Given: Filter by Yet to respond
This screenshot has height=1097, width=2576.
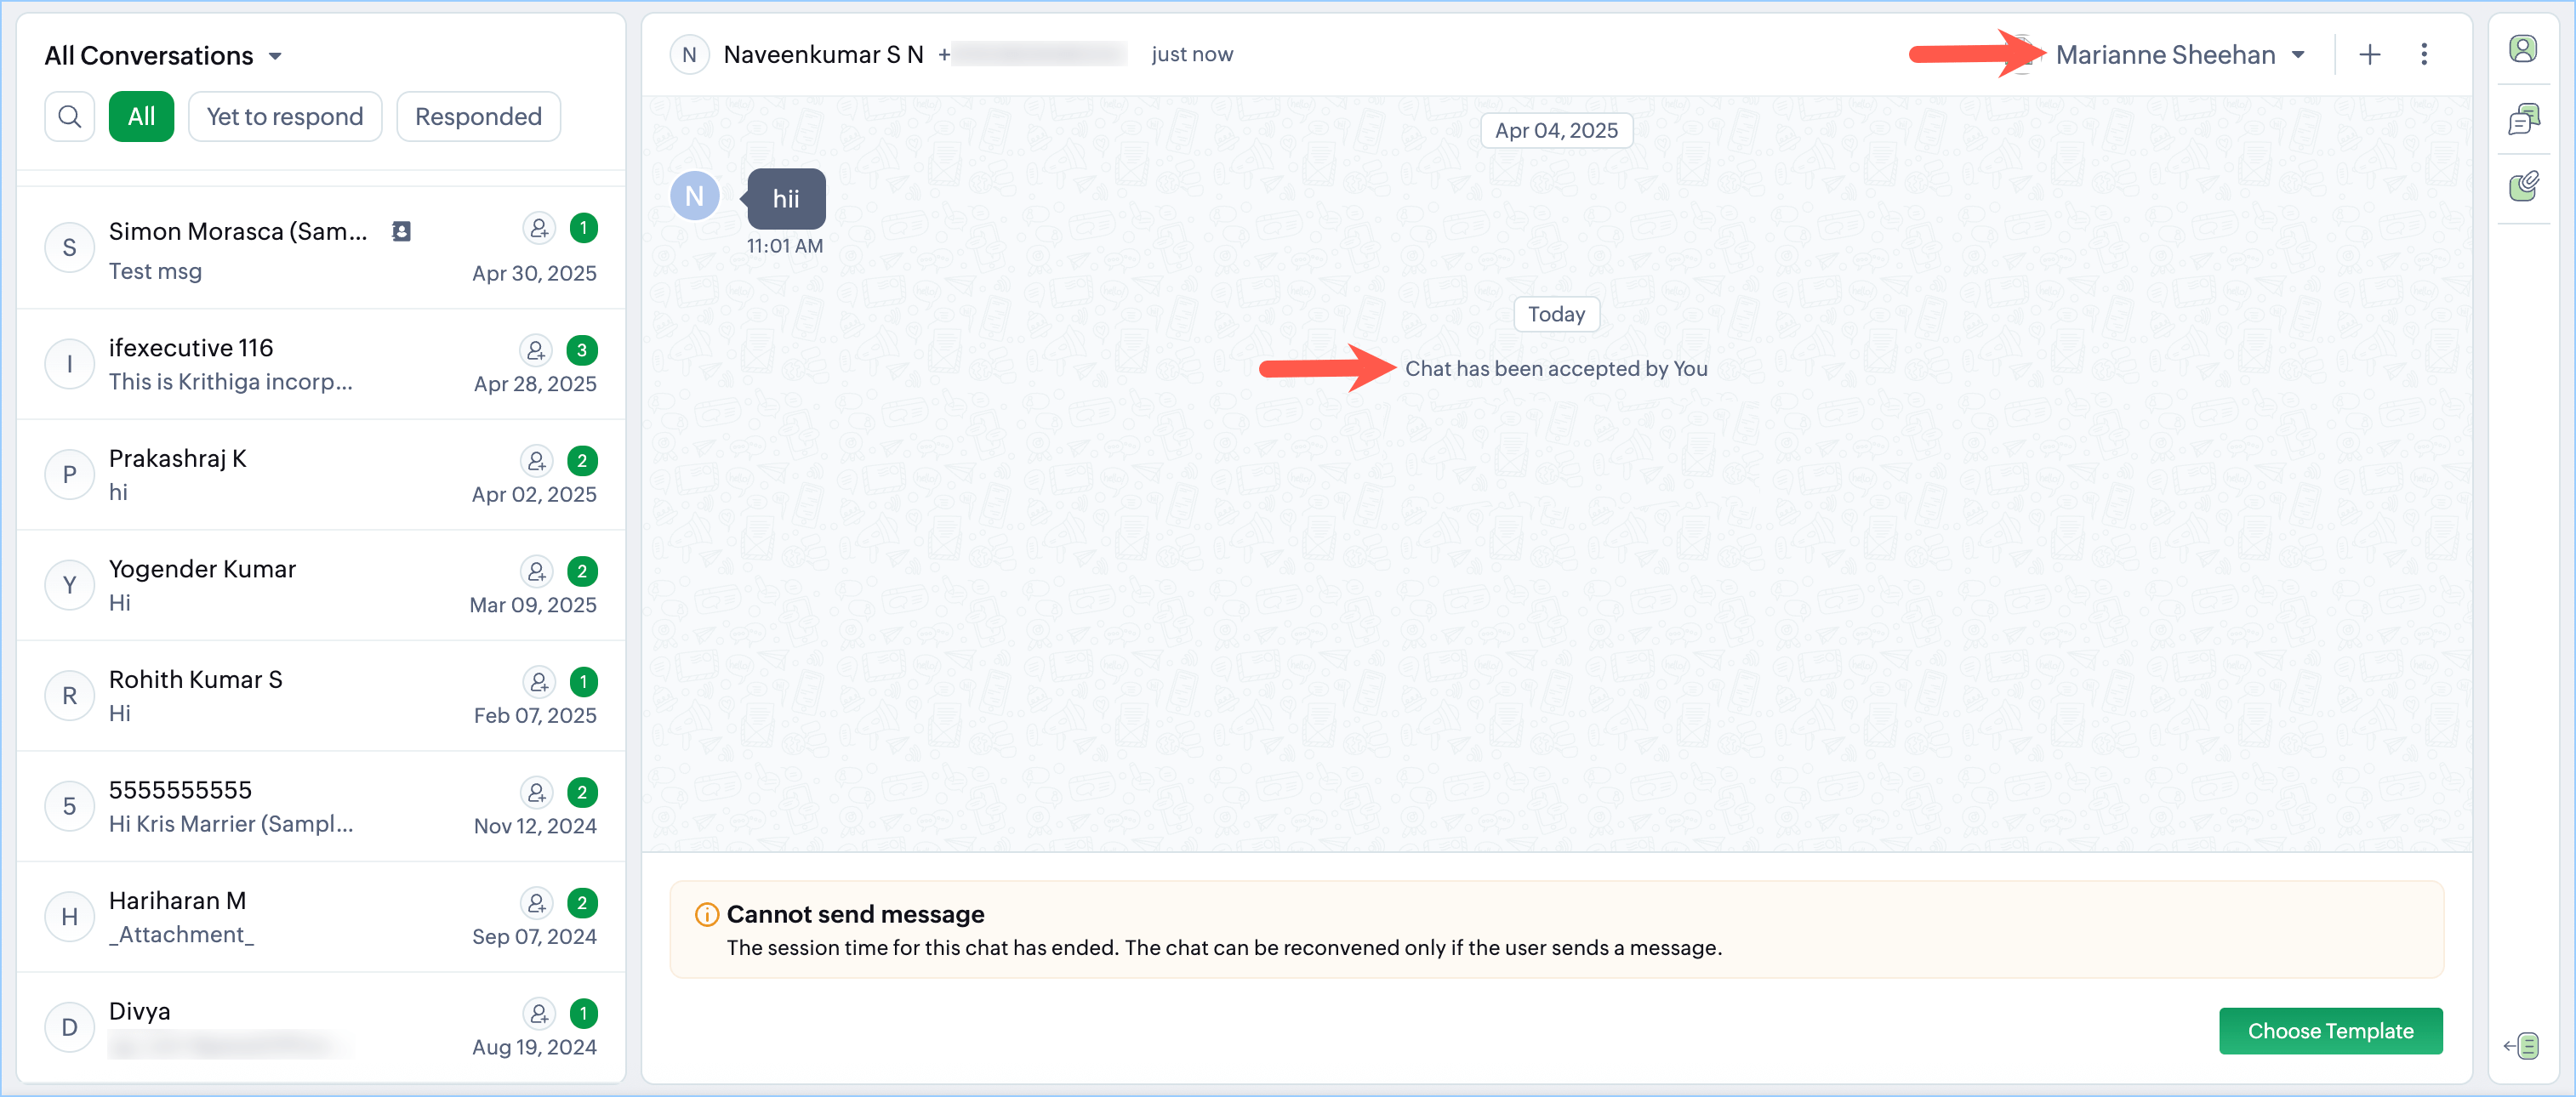Looking at the screenshot, I should 284,117.
